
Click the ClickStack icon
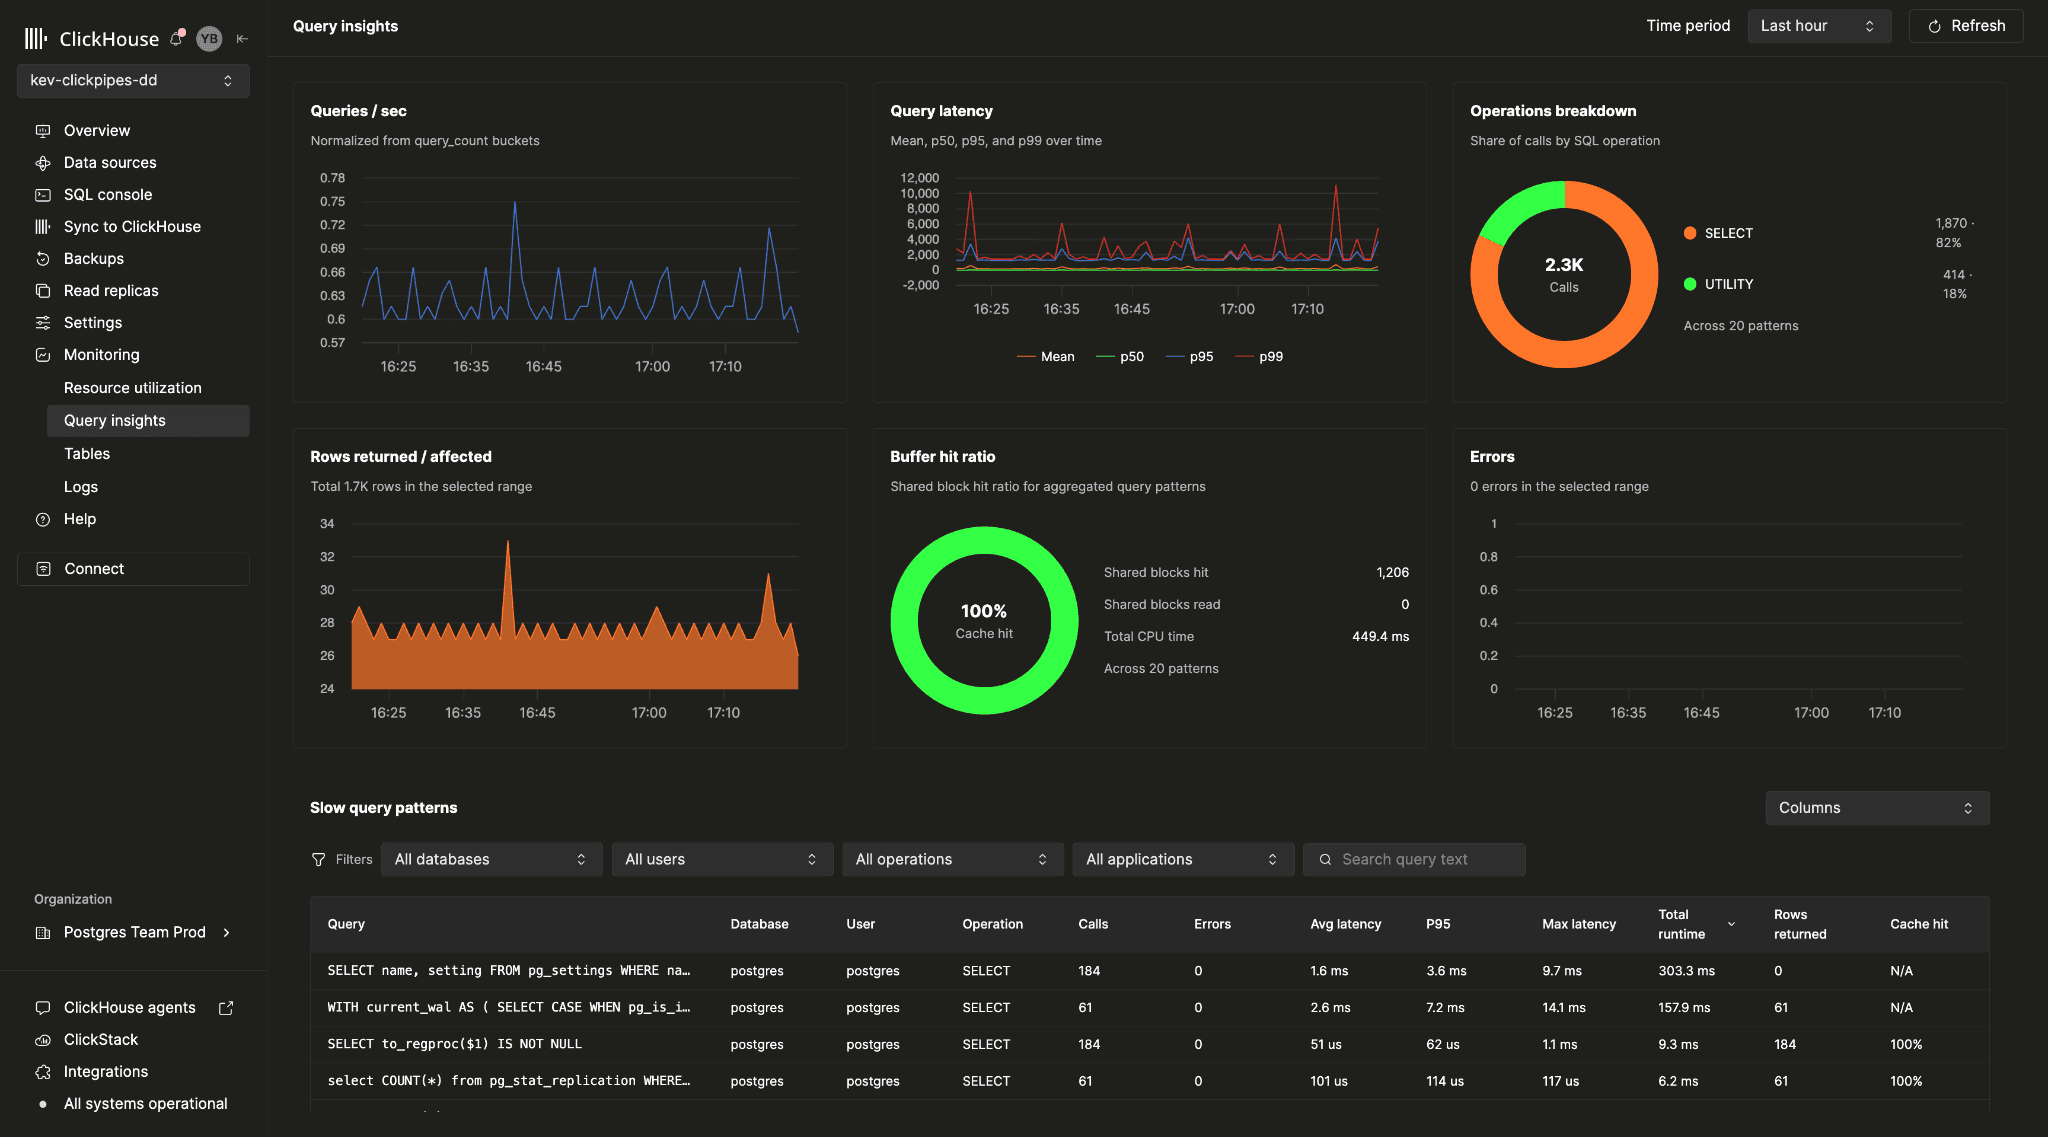[x=43, y=1040]
